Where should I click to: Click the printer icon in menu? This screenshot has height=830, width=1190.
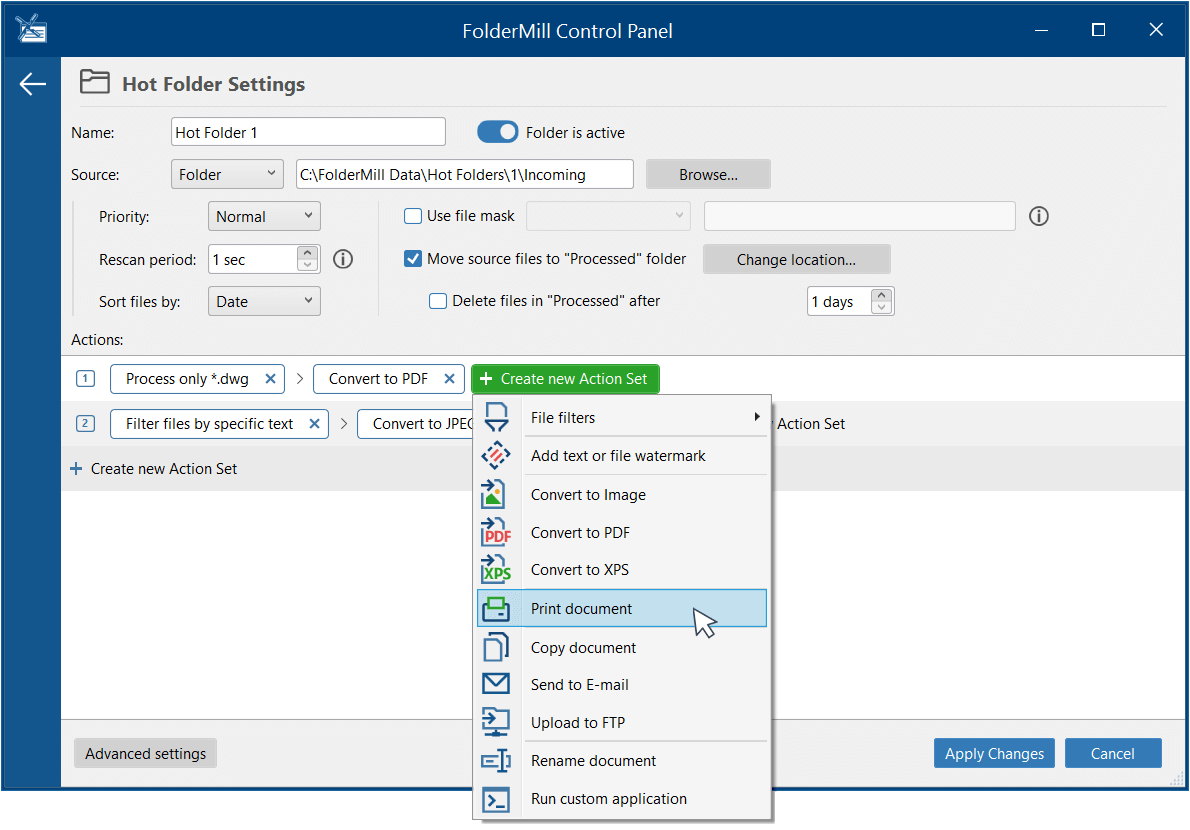496,608
